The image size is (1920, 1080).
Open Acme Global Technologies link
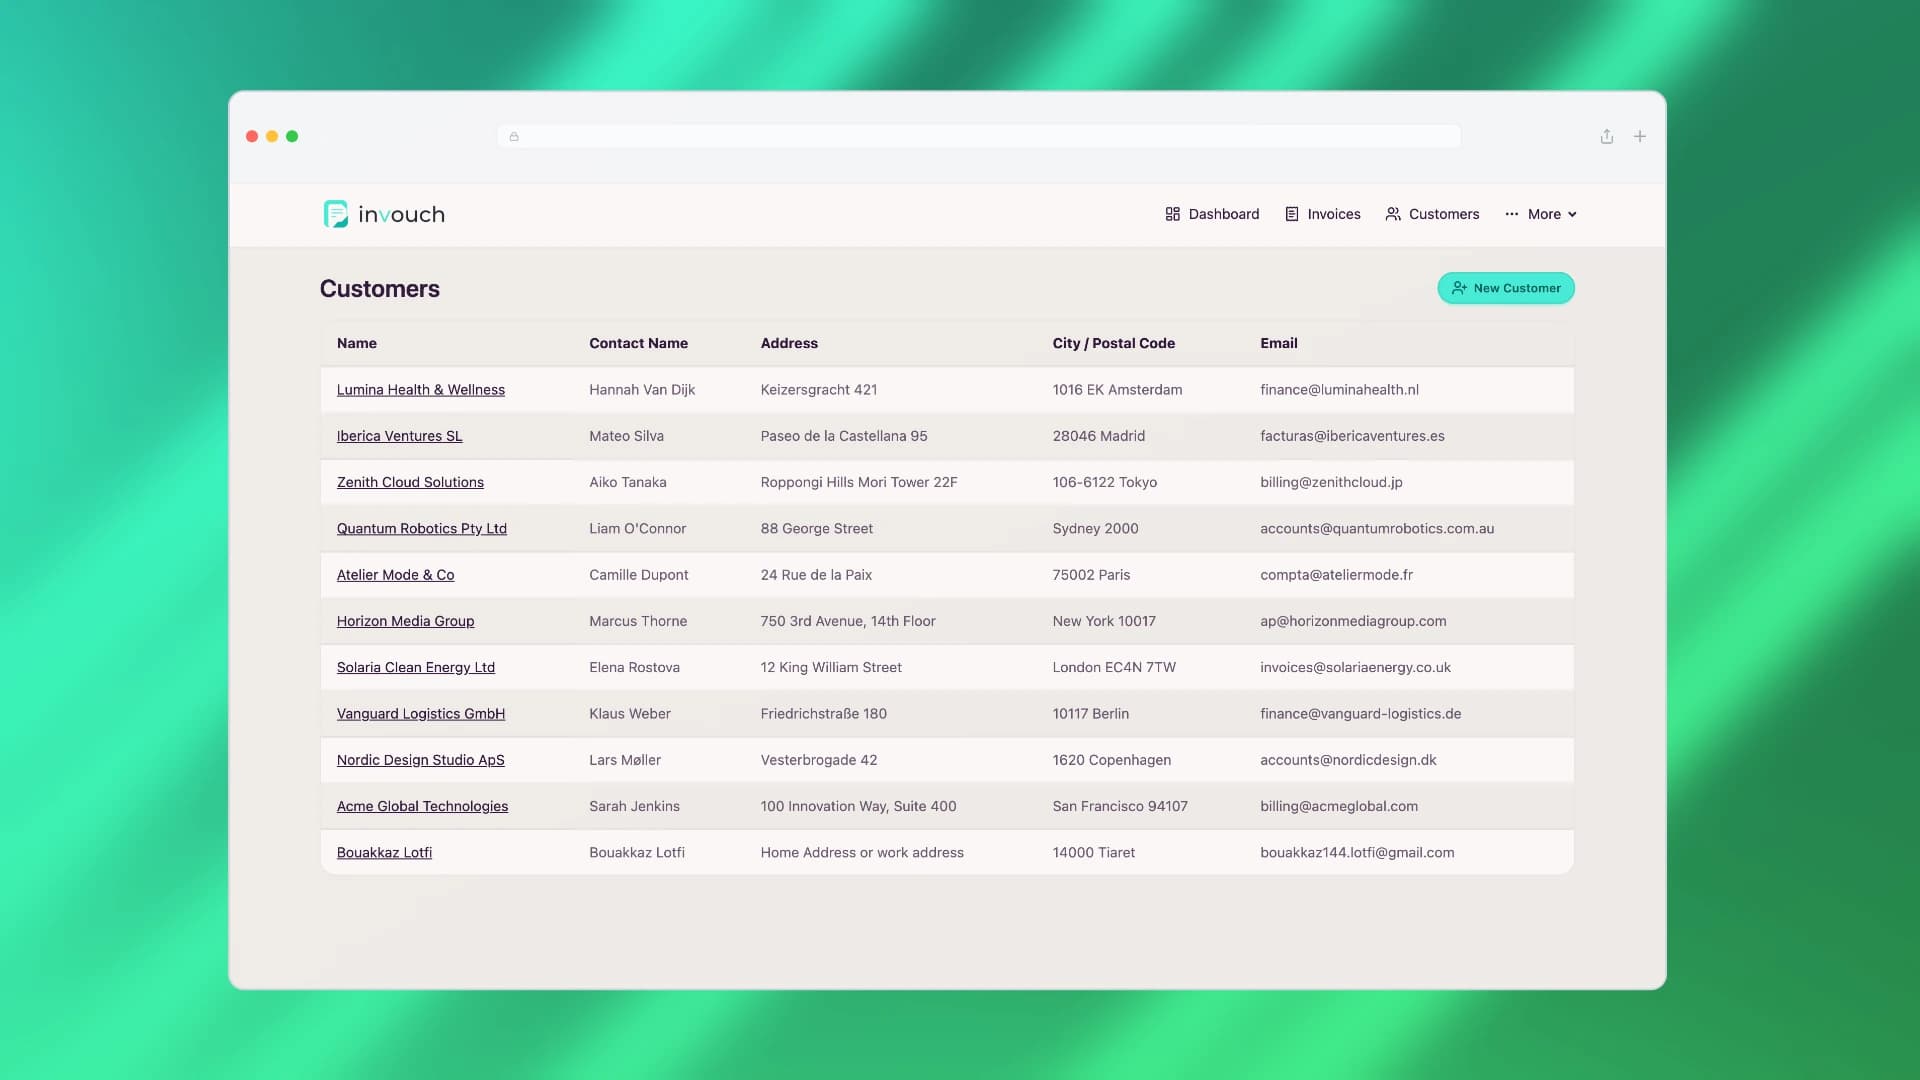[x=422, y=806]
